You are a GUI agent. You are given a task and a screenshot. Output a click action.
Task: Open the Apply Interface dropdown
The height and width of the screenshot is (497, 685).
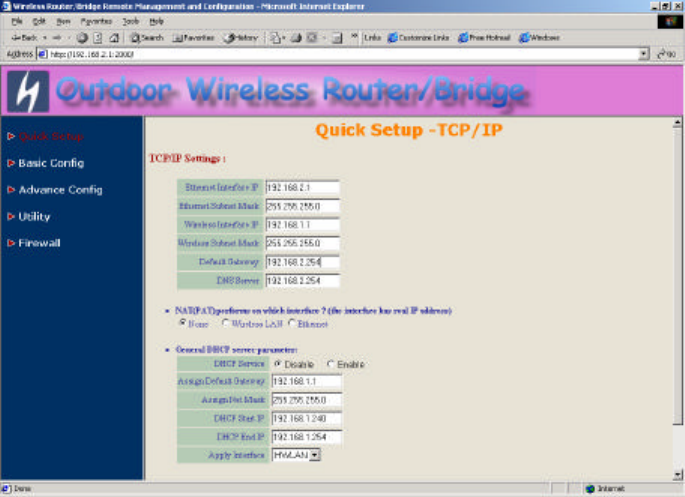(x=296, y=455)
